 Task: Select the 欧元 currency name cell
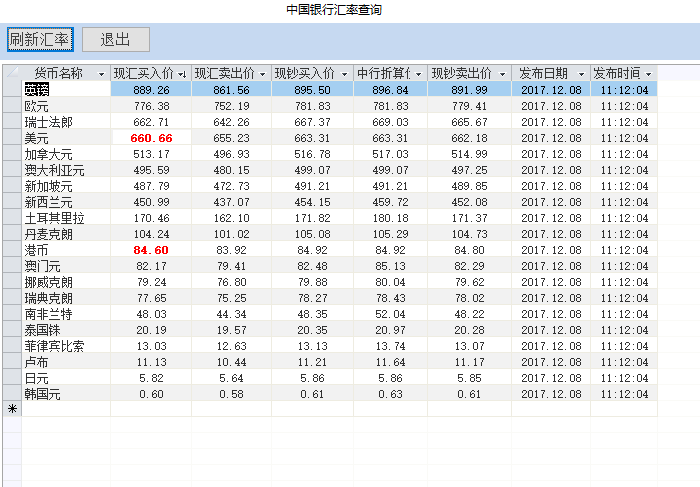(x=66, y=106)
